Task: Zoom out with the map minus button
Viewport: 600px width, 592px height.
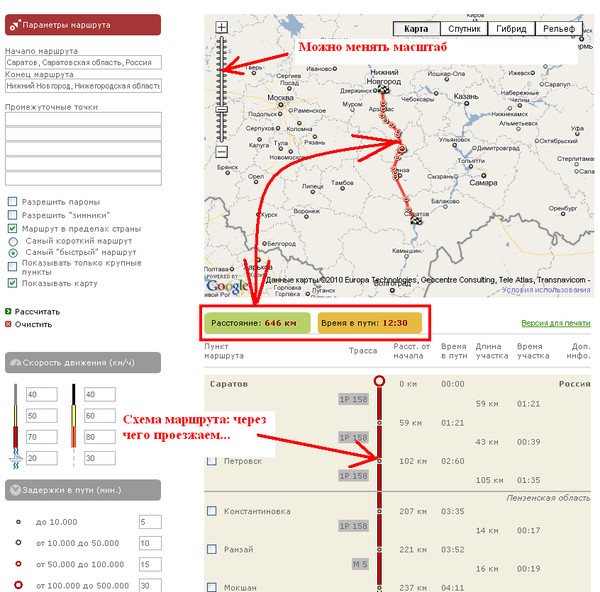Action: [222, 152]
